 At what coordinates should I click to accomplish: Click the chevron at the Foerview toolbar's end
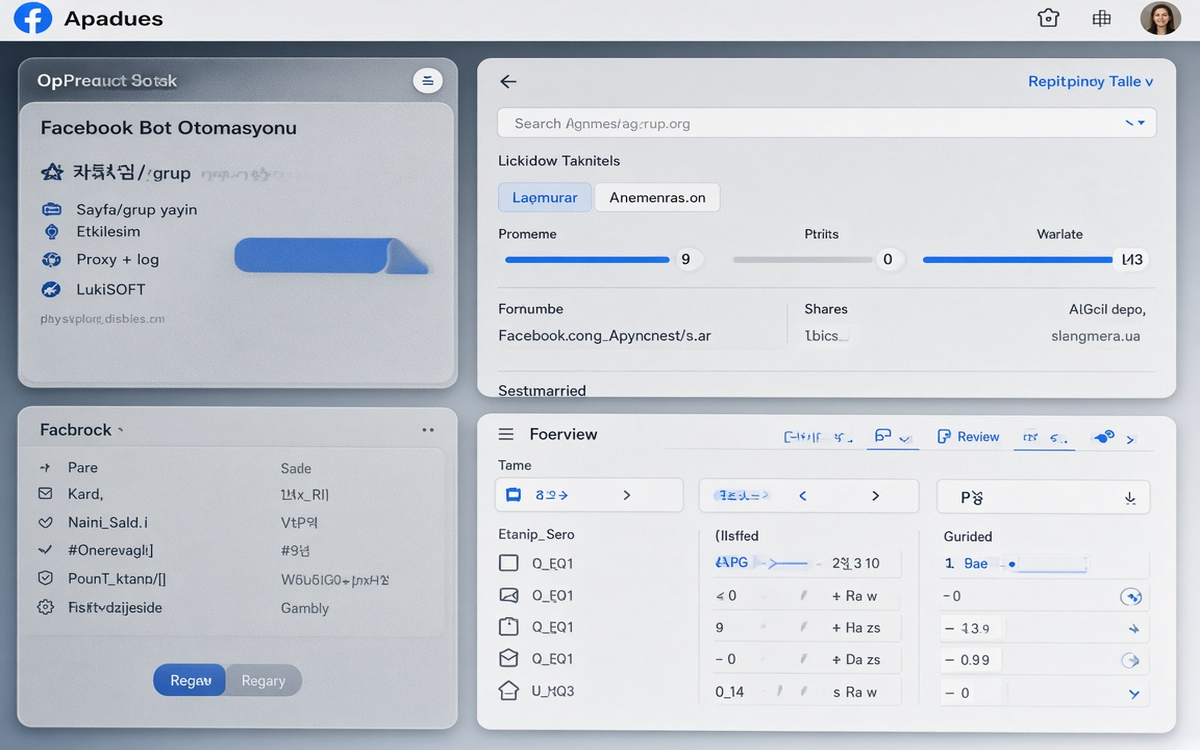coord(1131,439)
